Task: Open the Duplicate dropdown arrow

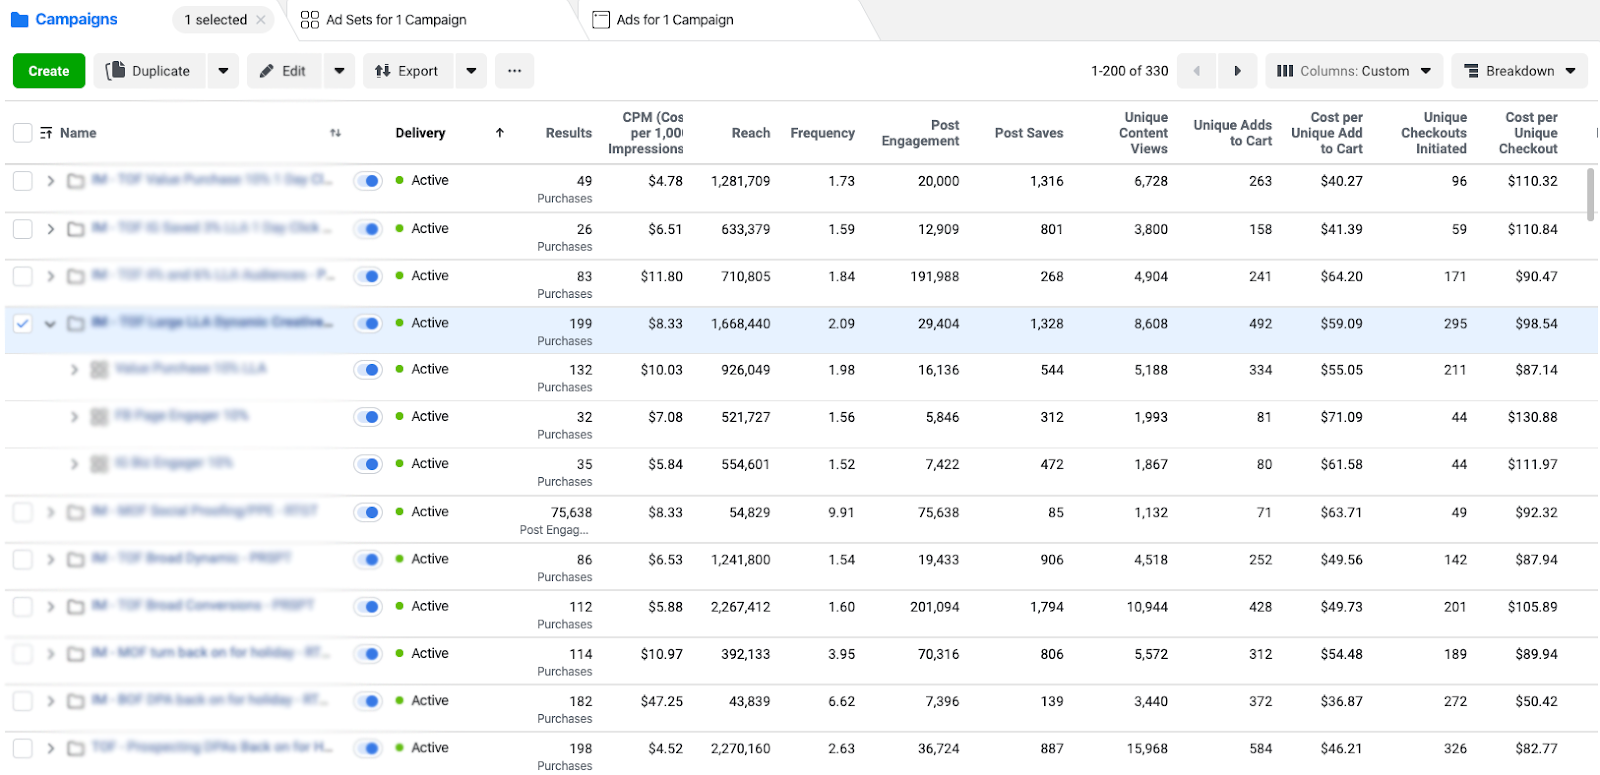Action: click(x=223, y=71)
